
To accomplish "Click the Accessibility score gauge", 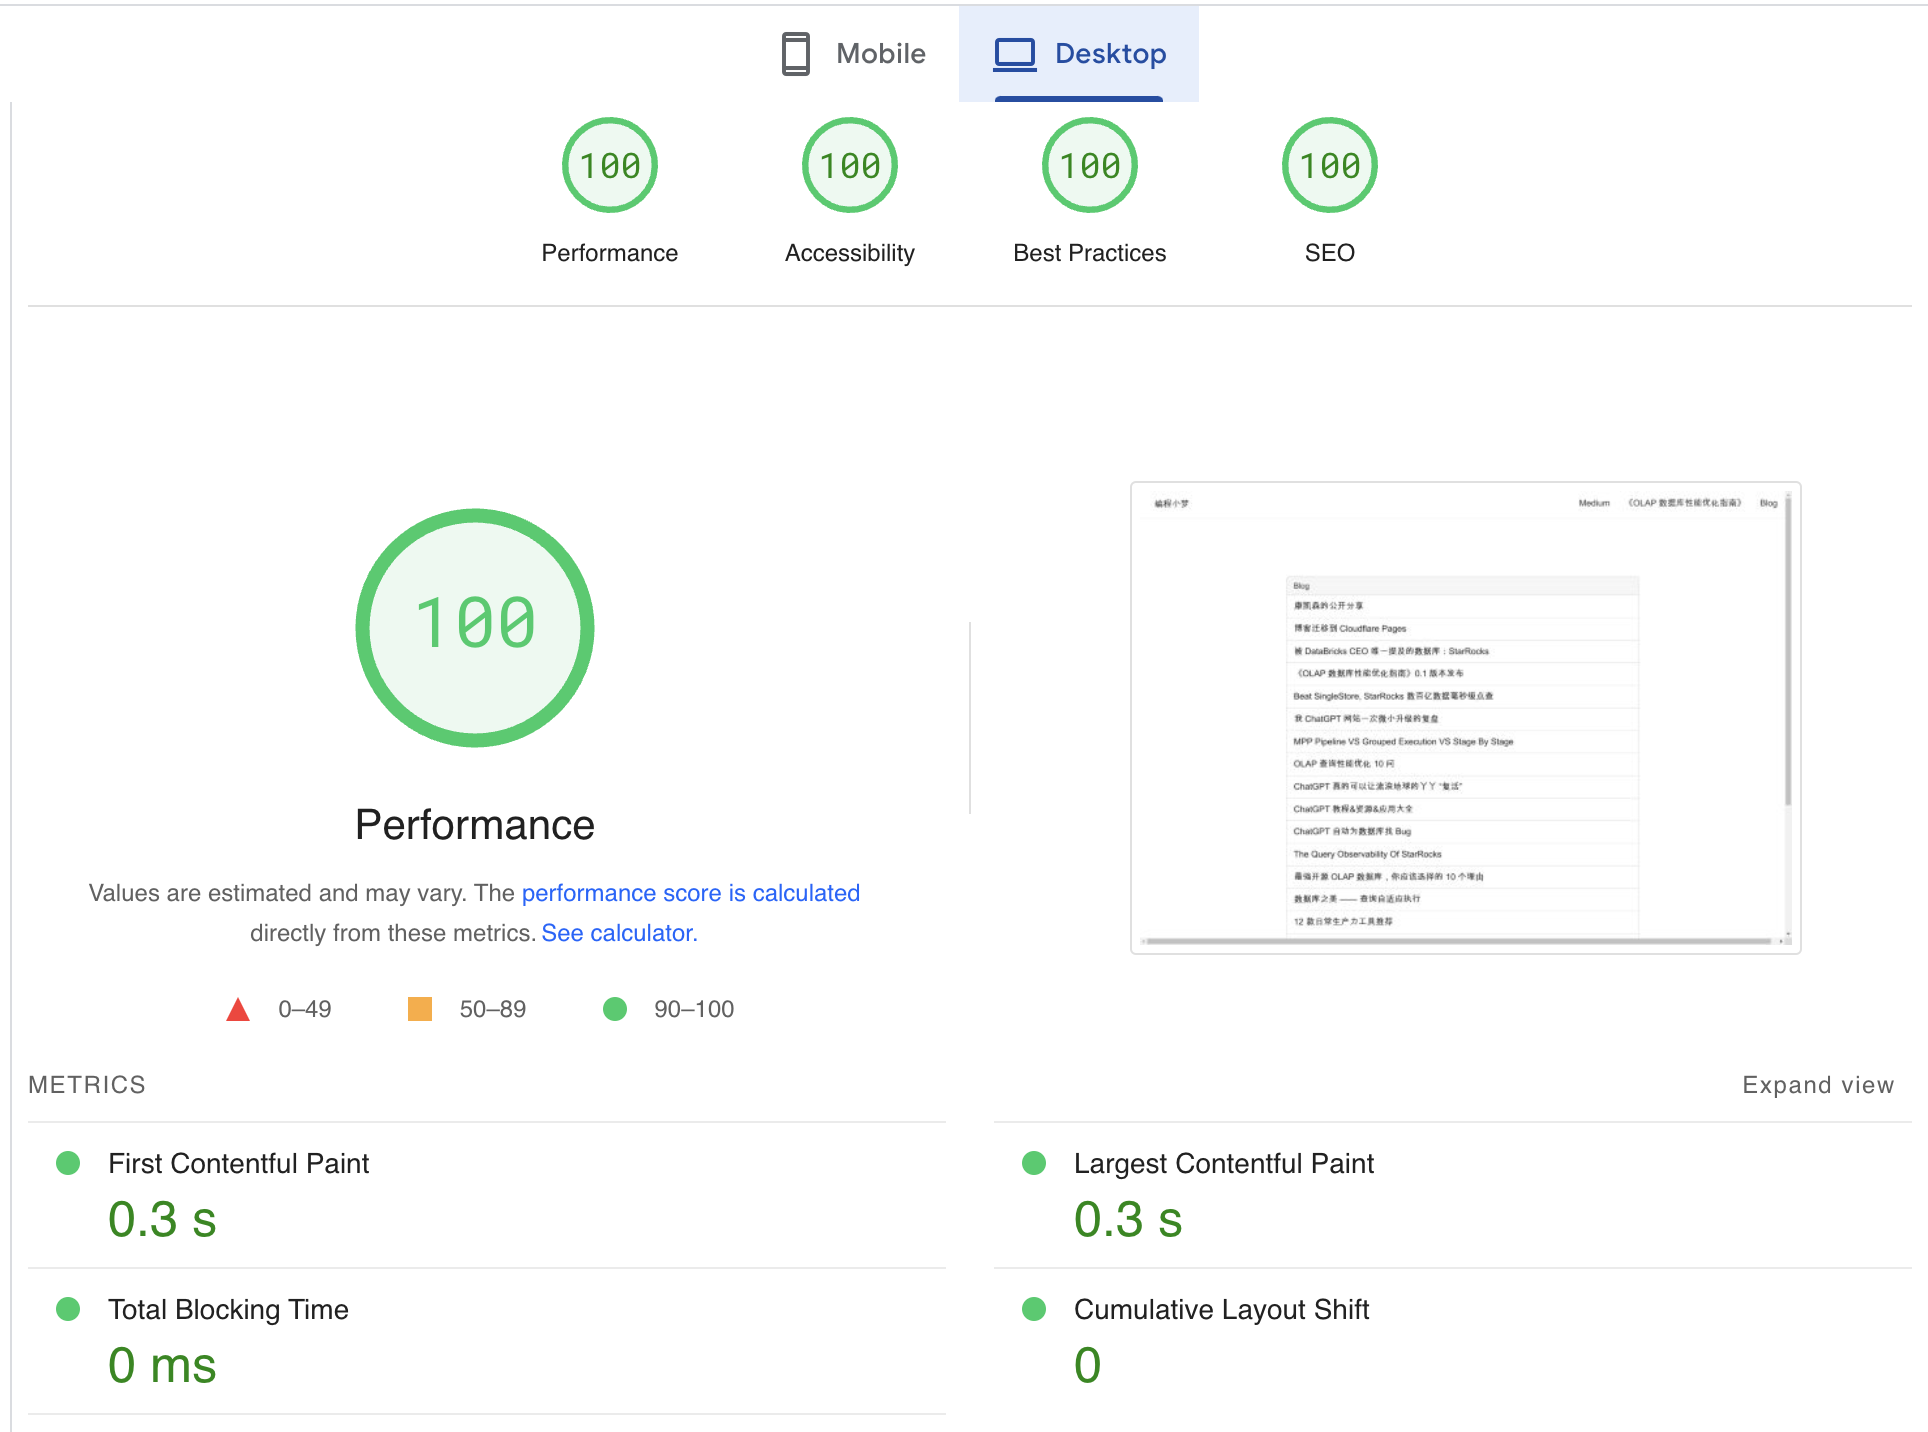I will (x=848, y=164).
